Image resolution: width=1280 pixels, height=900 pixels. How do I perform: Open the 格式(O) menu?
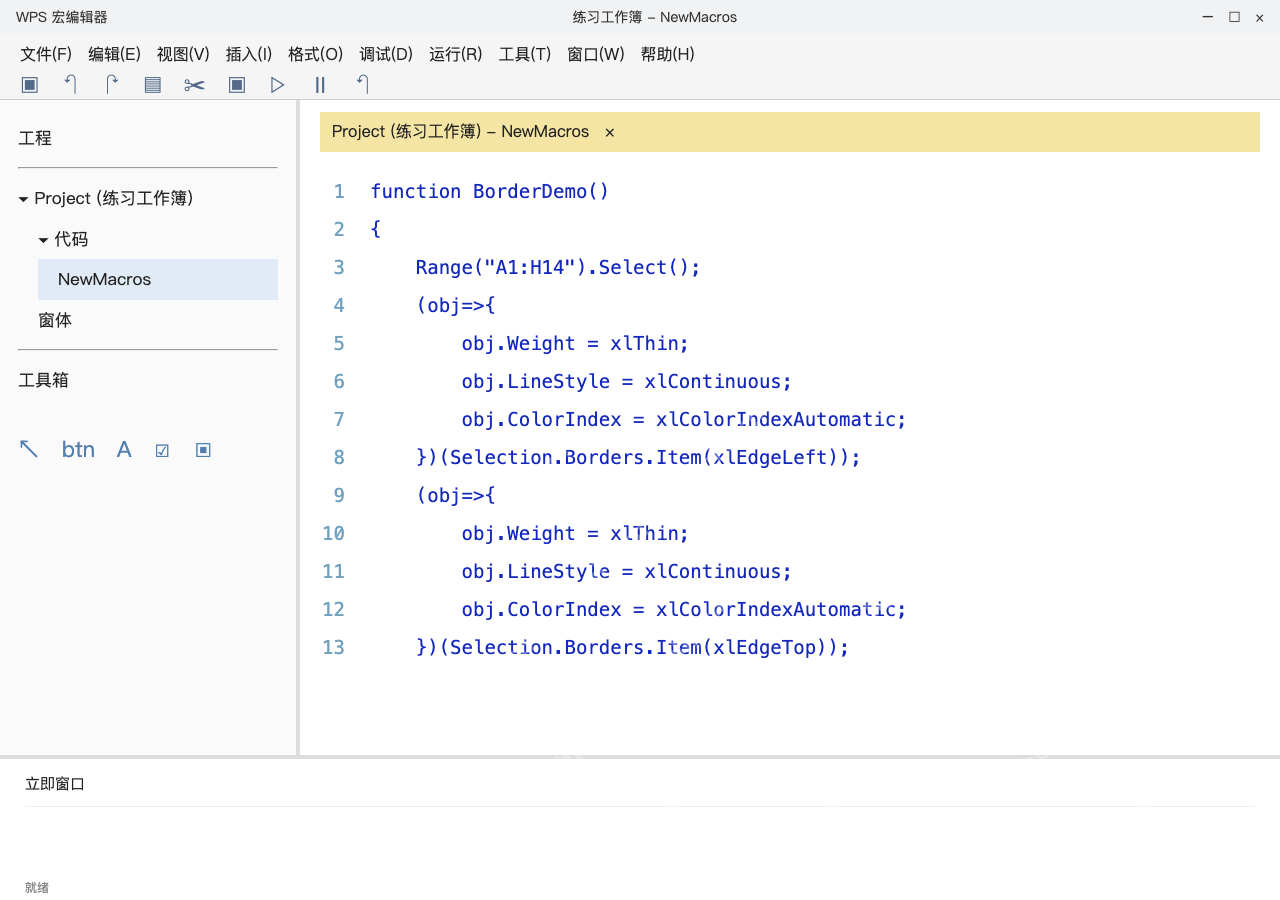[316, 54]
